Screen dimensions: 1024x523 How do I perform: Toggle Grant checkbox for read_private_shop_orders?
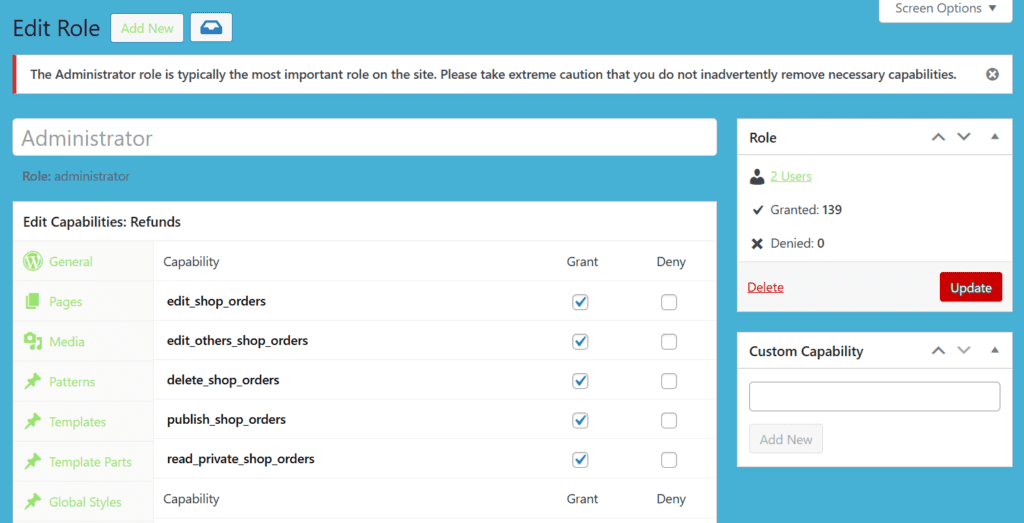(580, 460)
